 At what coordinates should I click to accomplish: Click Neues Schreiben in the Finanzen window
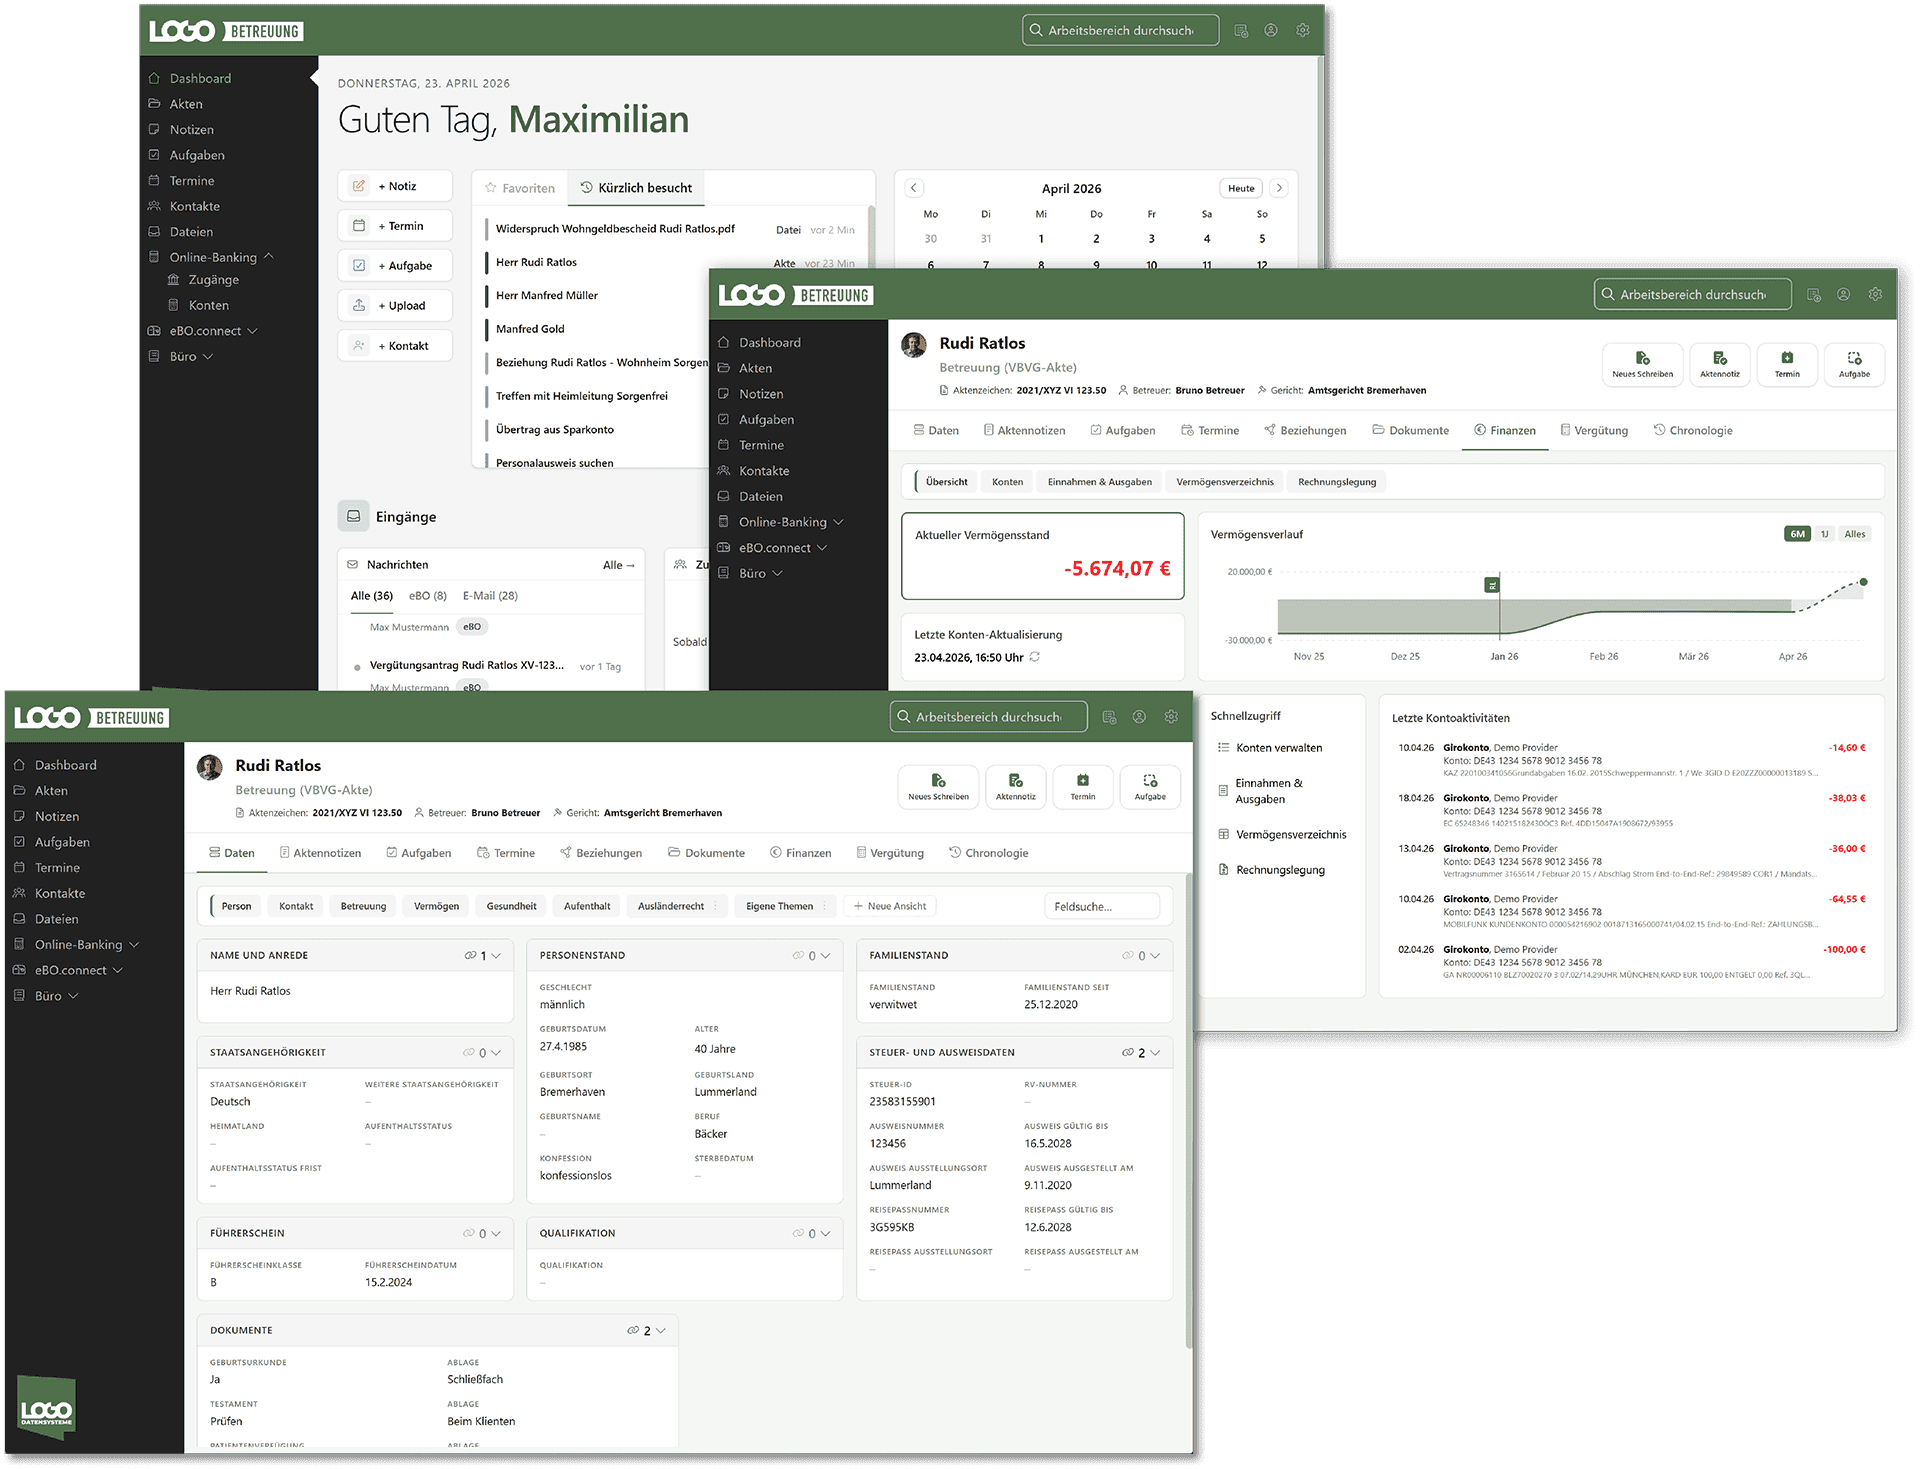(x=1643, y=364)
